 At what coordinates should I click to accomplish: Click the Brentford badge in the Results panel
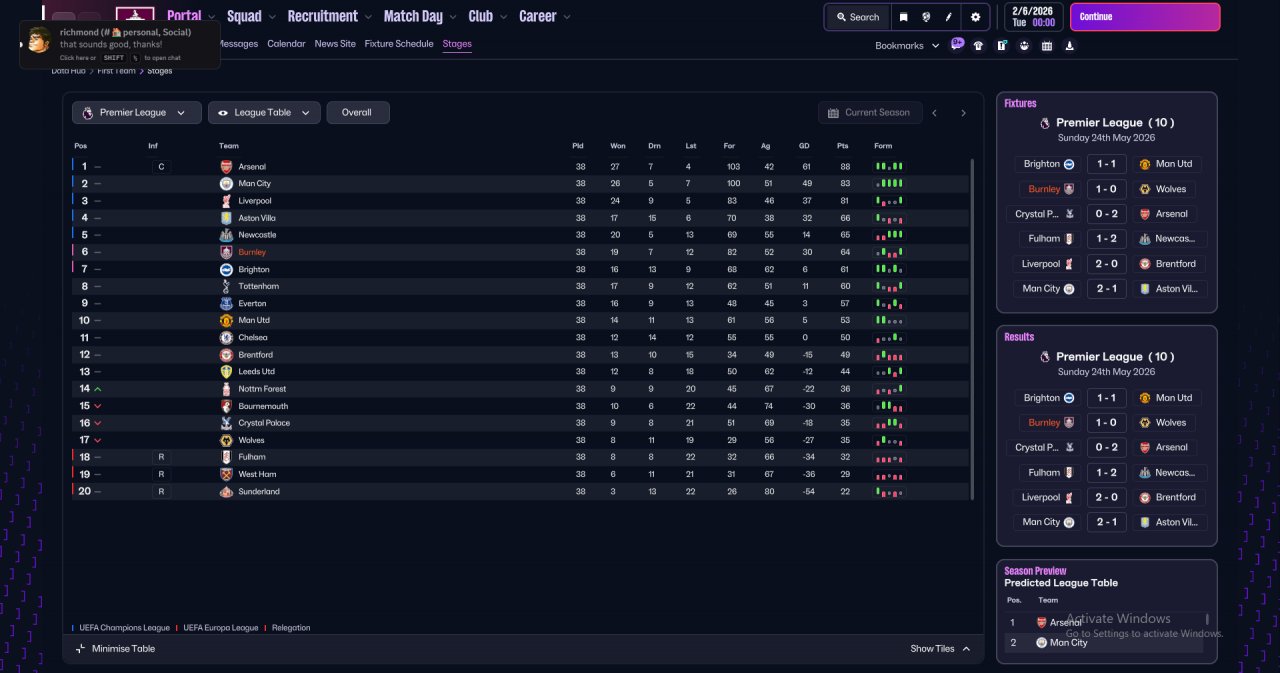1145,497
